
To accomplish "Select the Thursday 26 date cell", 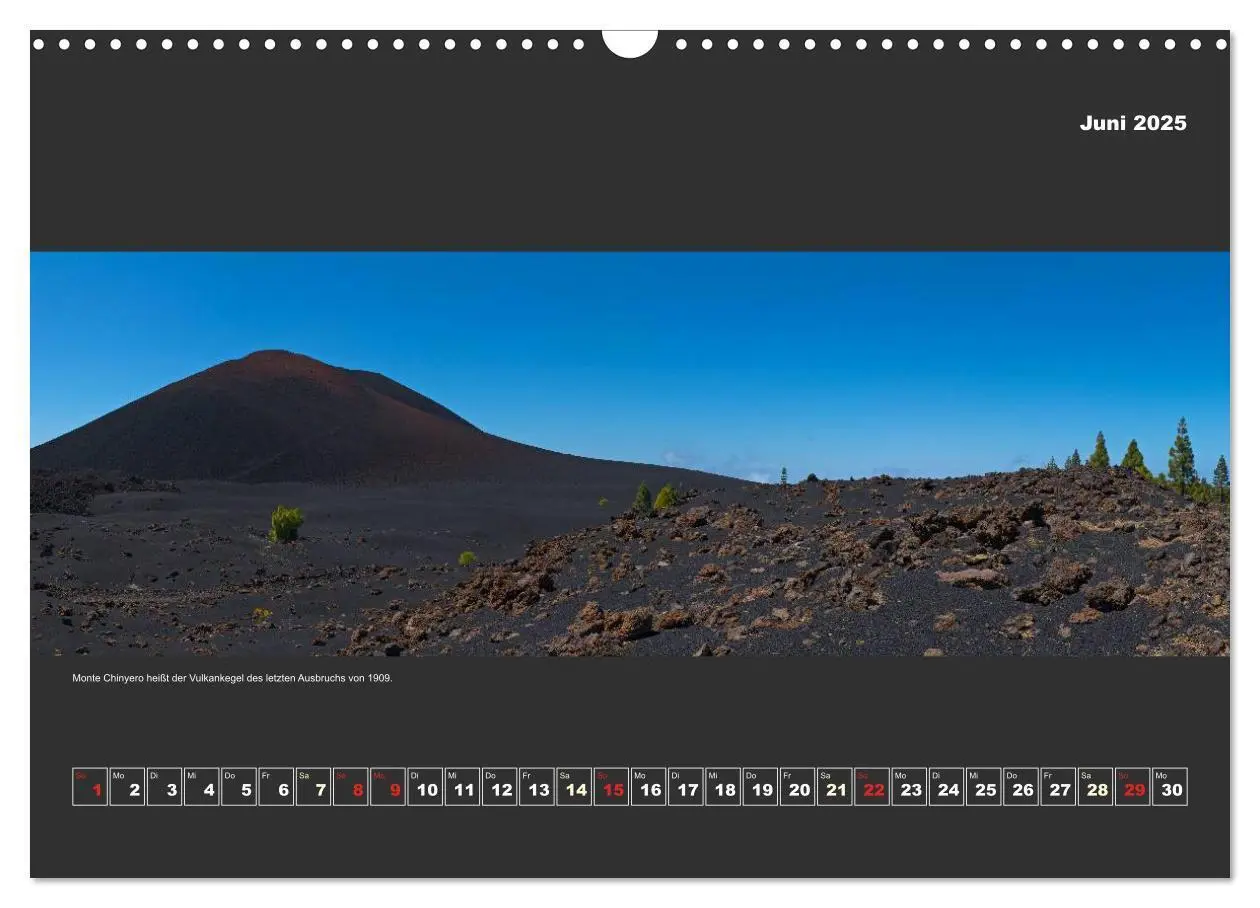I will point(1021,786).
